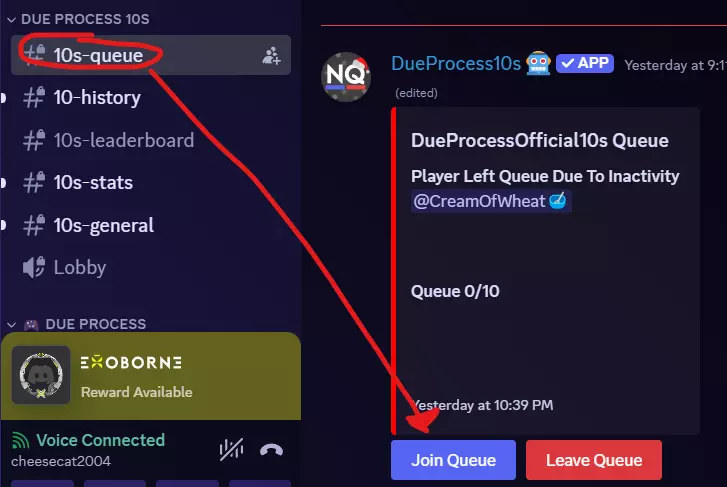Open the @CreamOfWheat mention
The image size is (727, 487).
point(491,201)
